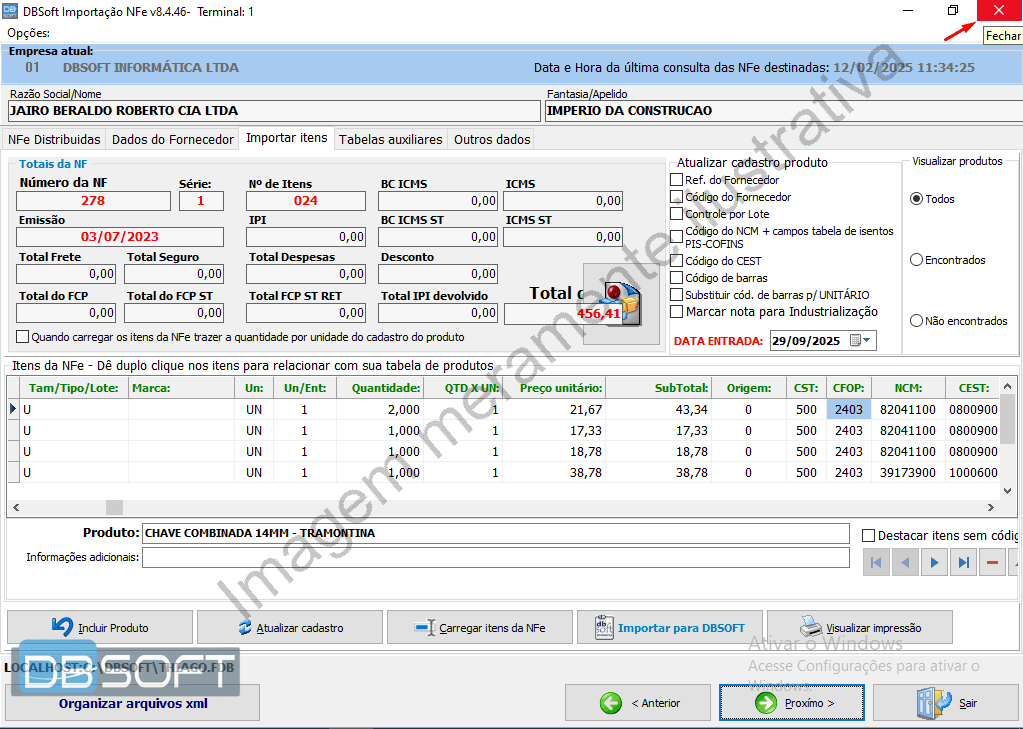Go to previous record arrow

(x=905, y=562)
